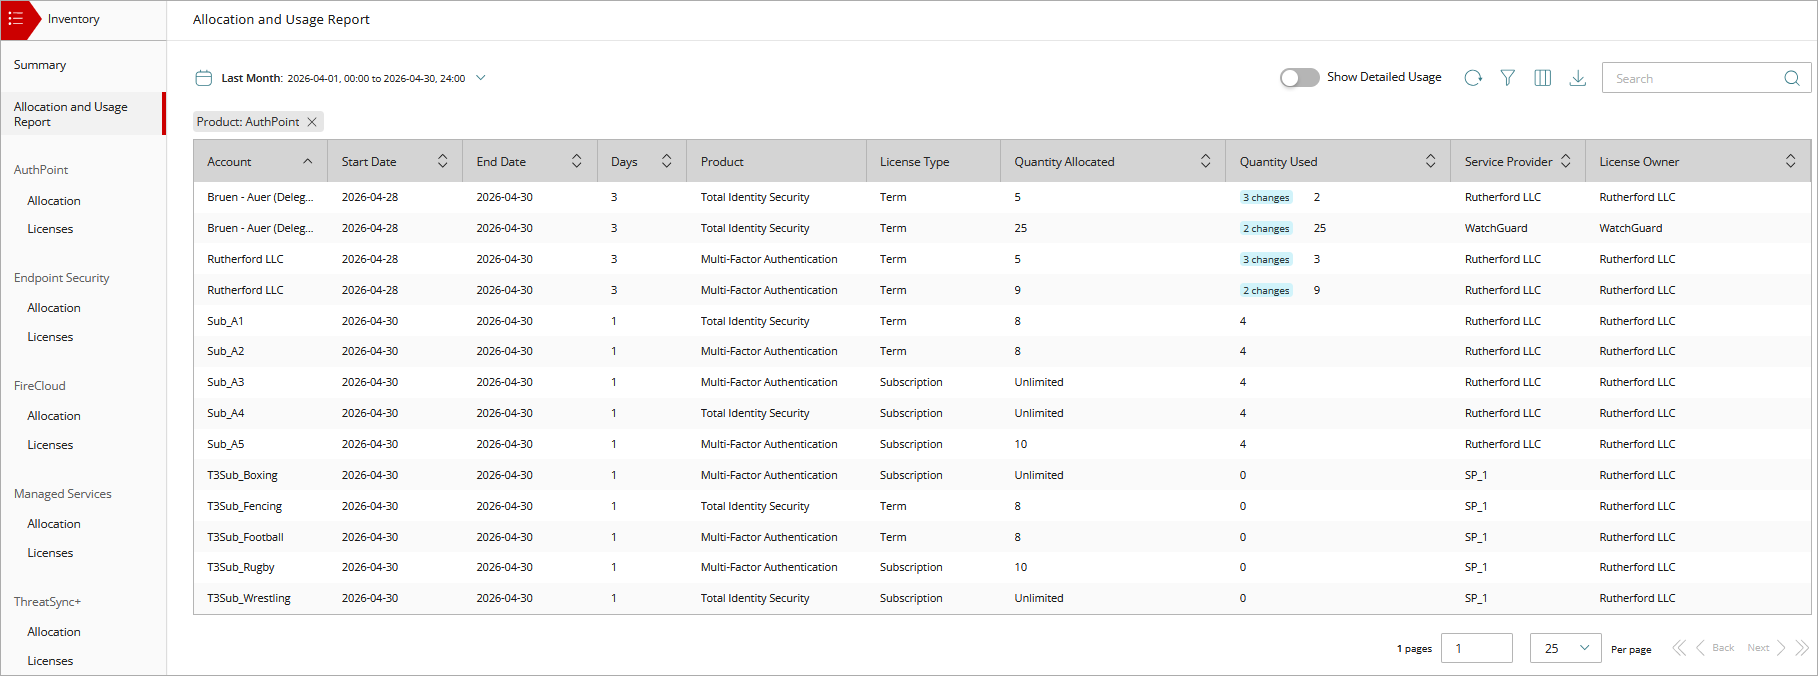Sort by License Owner column

[x=1791, y=161]
